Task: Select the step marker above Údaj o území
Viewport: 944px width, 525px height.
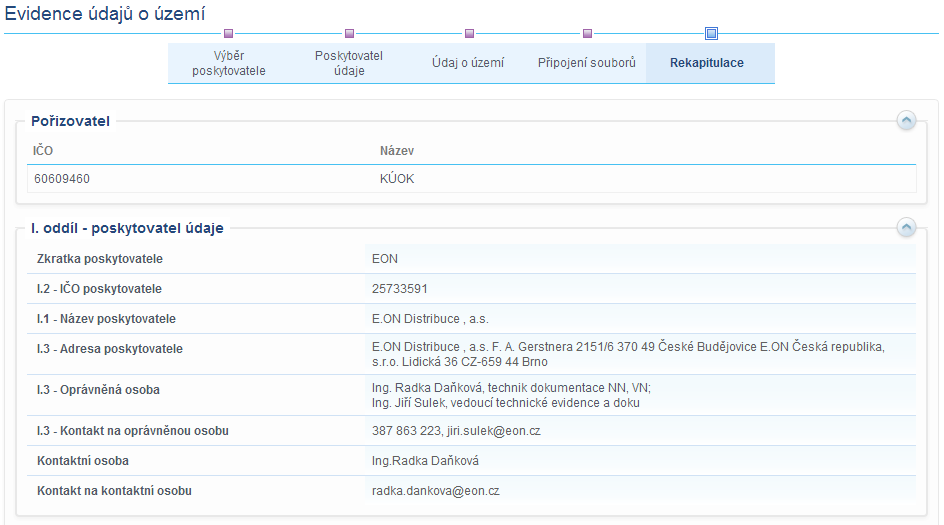Action: [x=469, y=34]
